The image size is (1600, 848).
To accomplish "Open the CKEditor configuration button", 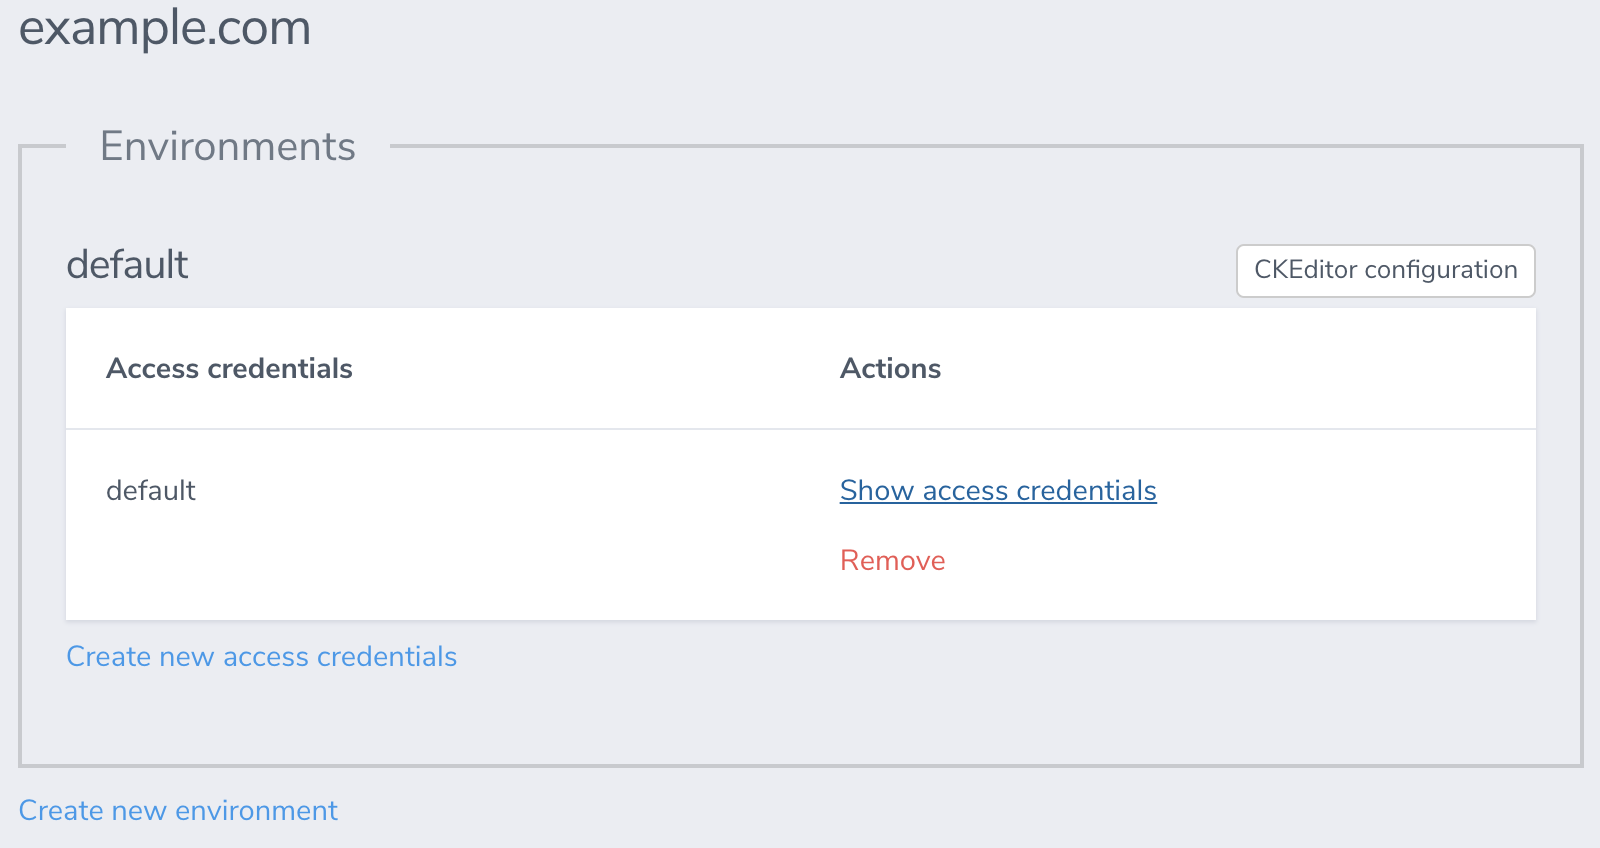I will click(x=1385, y=270).
